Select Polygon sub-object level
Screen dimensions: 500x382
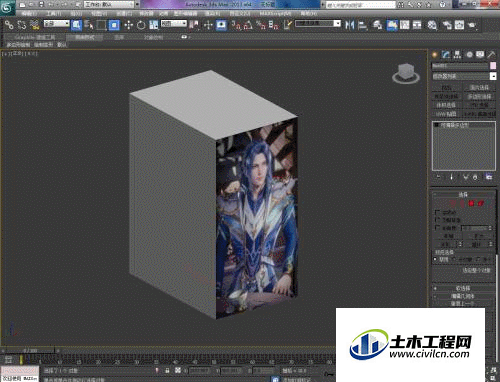point(471,203)
